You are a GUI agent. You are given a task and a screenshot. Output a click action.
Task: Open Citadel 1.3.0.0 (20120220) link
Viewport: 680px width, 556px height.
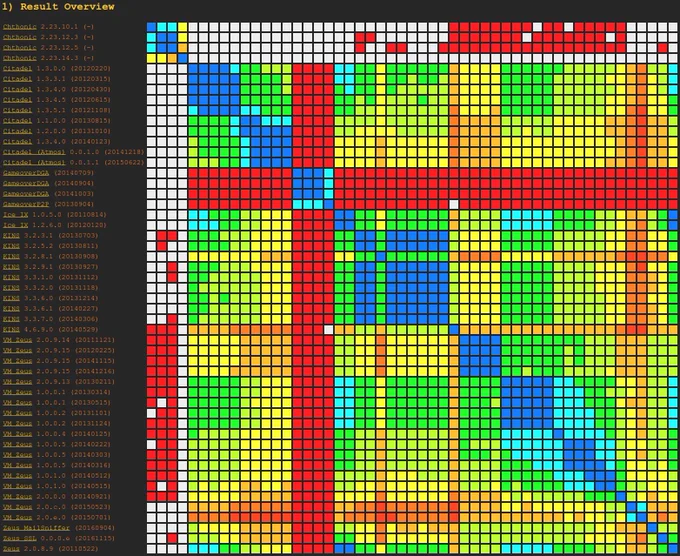[17, 69]
